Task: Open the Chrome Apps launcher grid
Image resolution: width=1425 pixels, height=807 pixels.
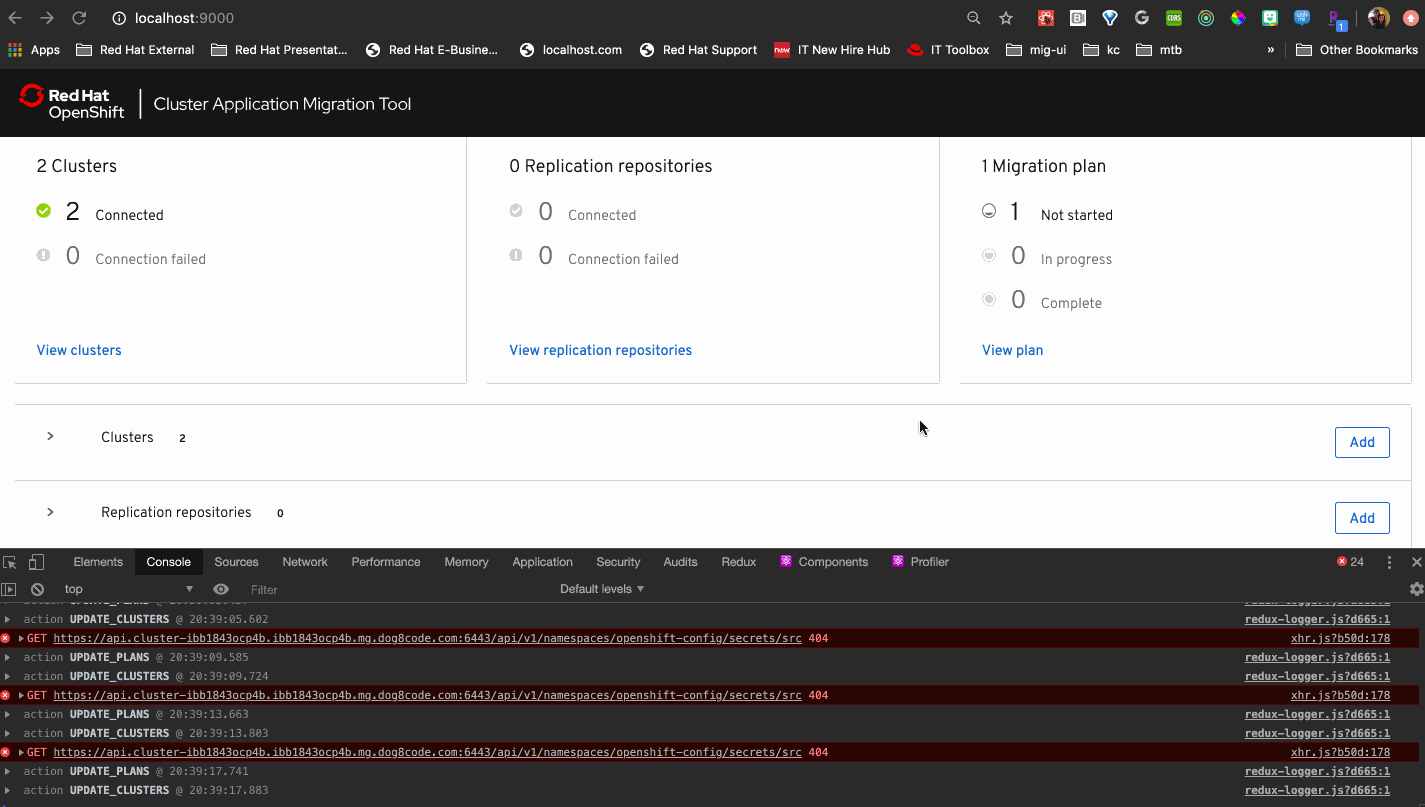Action: point(15,49)
